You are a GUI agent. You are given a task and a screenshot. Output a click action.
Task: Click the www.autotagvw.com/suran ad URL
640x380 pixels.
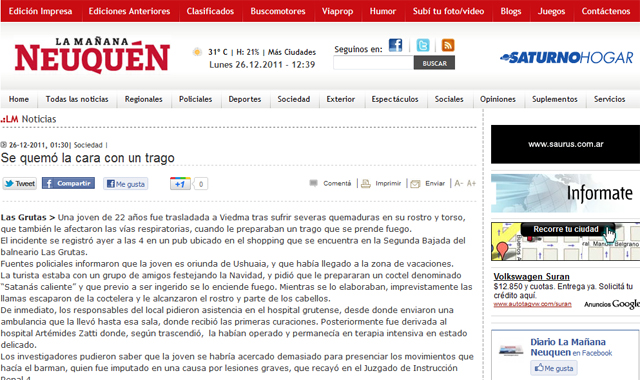[532, 304]
